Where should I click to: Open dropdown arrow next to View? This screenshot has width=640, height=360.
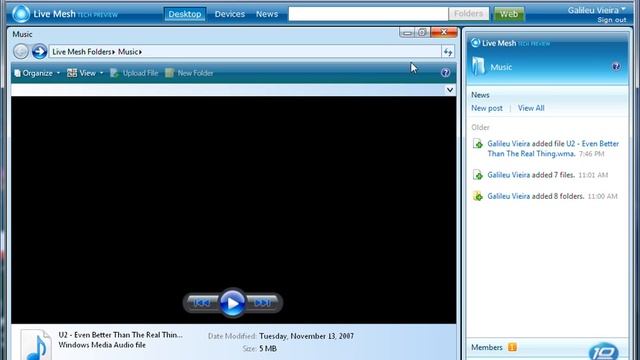tap(102, 73)
